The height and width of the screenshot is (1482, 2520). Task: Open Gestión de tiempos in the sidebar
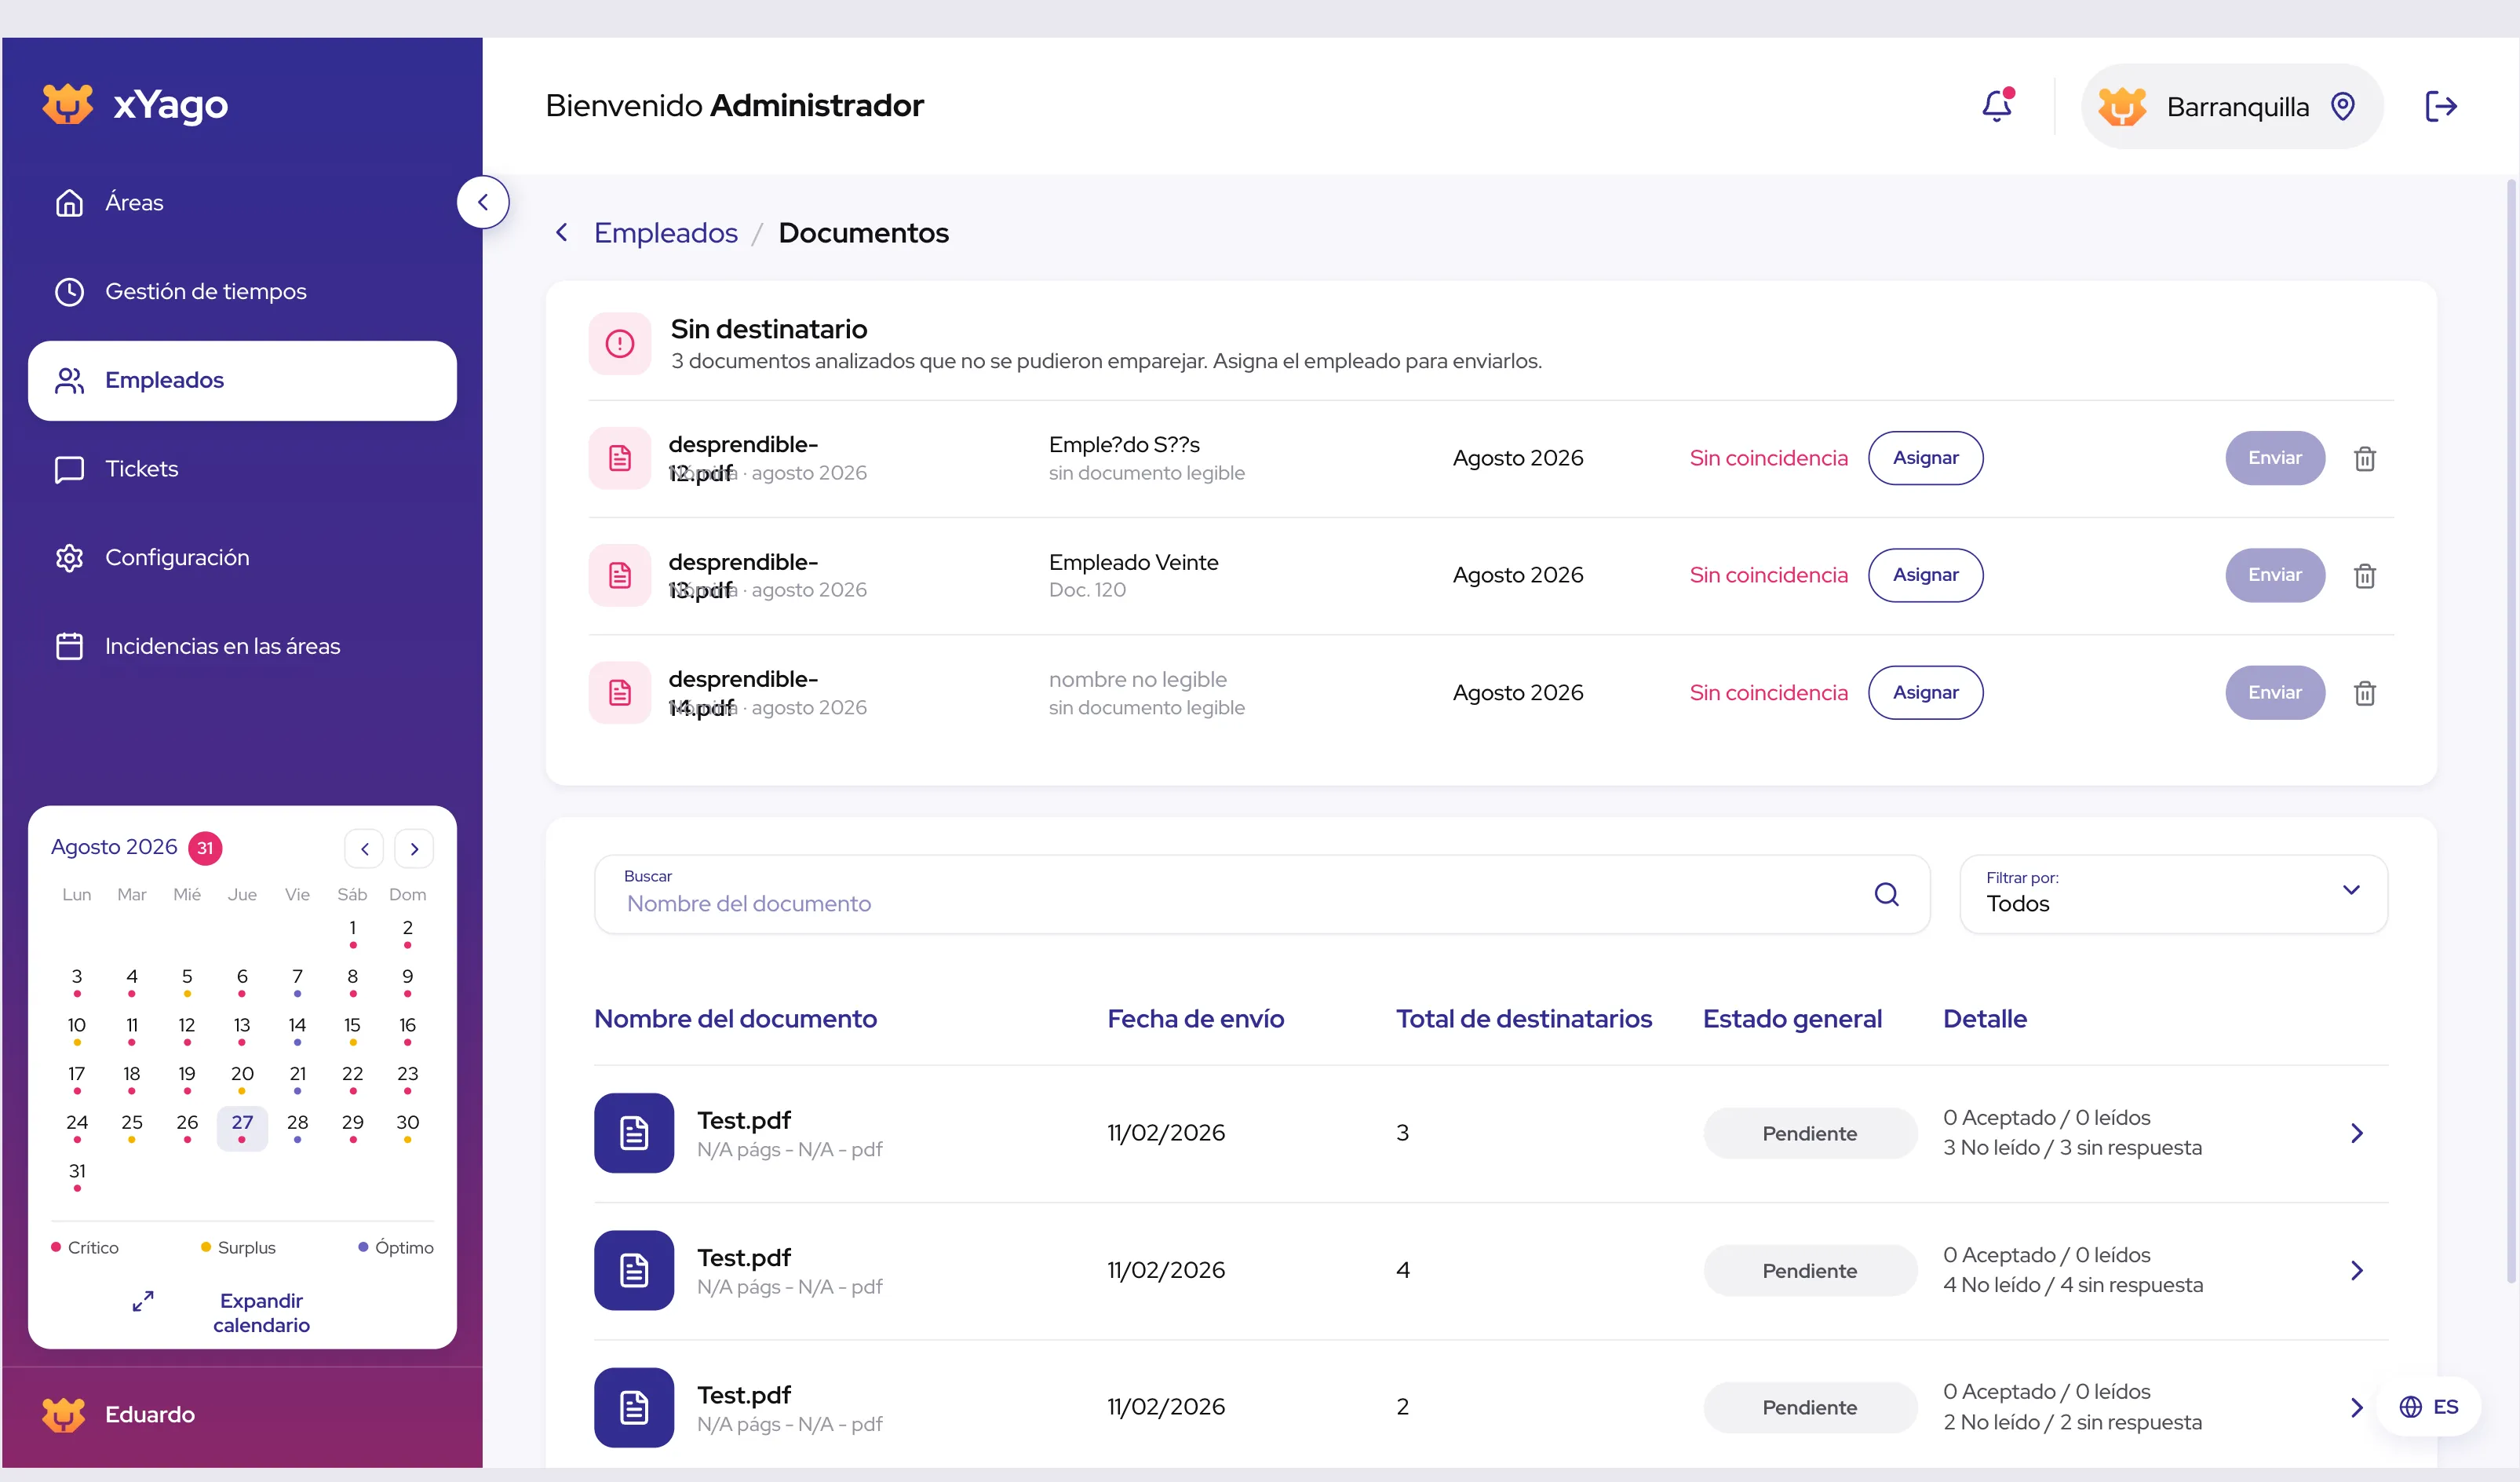point(242,292)
